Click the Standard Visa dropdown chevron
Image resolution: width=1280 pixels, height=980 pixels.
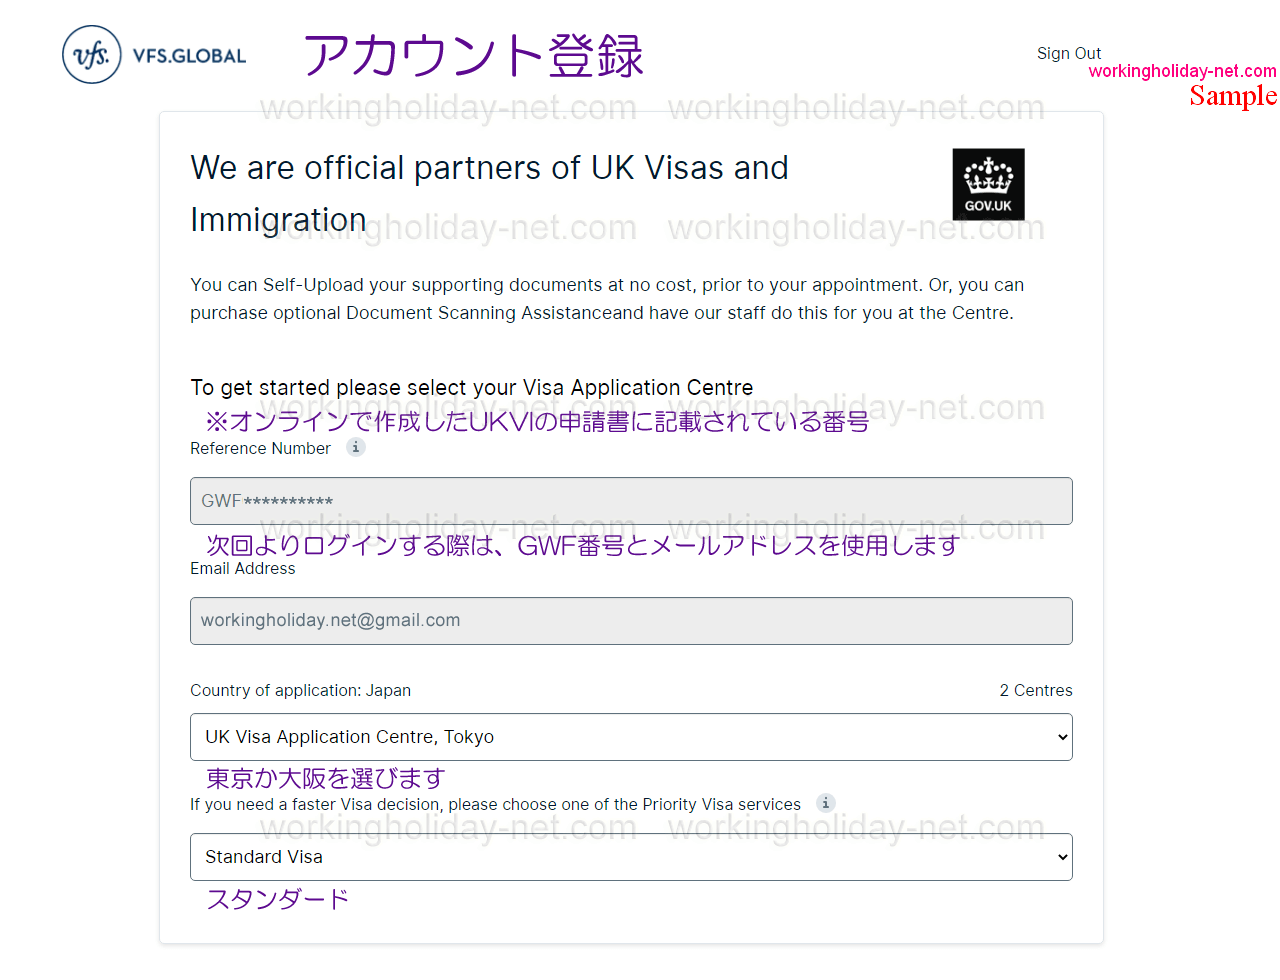[1062, 858]
